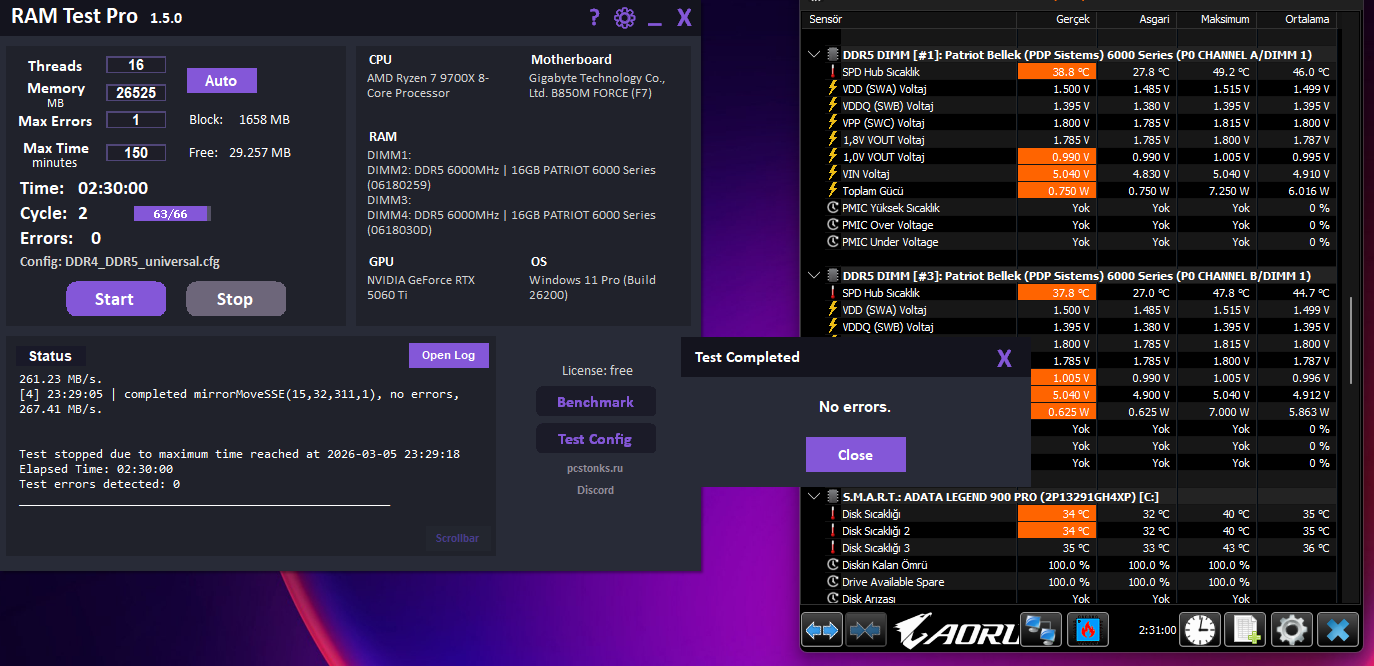Image resolution: width=1374 pixels, height=666 pixels.
Task: Click lightning icon beside 1,0V VOUT Voltaj
Action: pyautogui.click(x=832, y=157)
